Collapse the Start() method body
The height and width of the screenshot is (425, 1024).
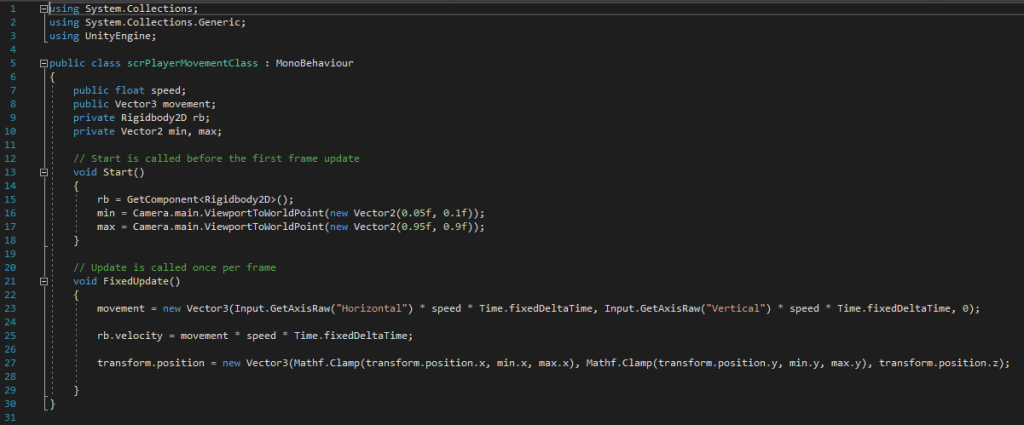coord(44,172)
